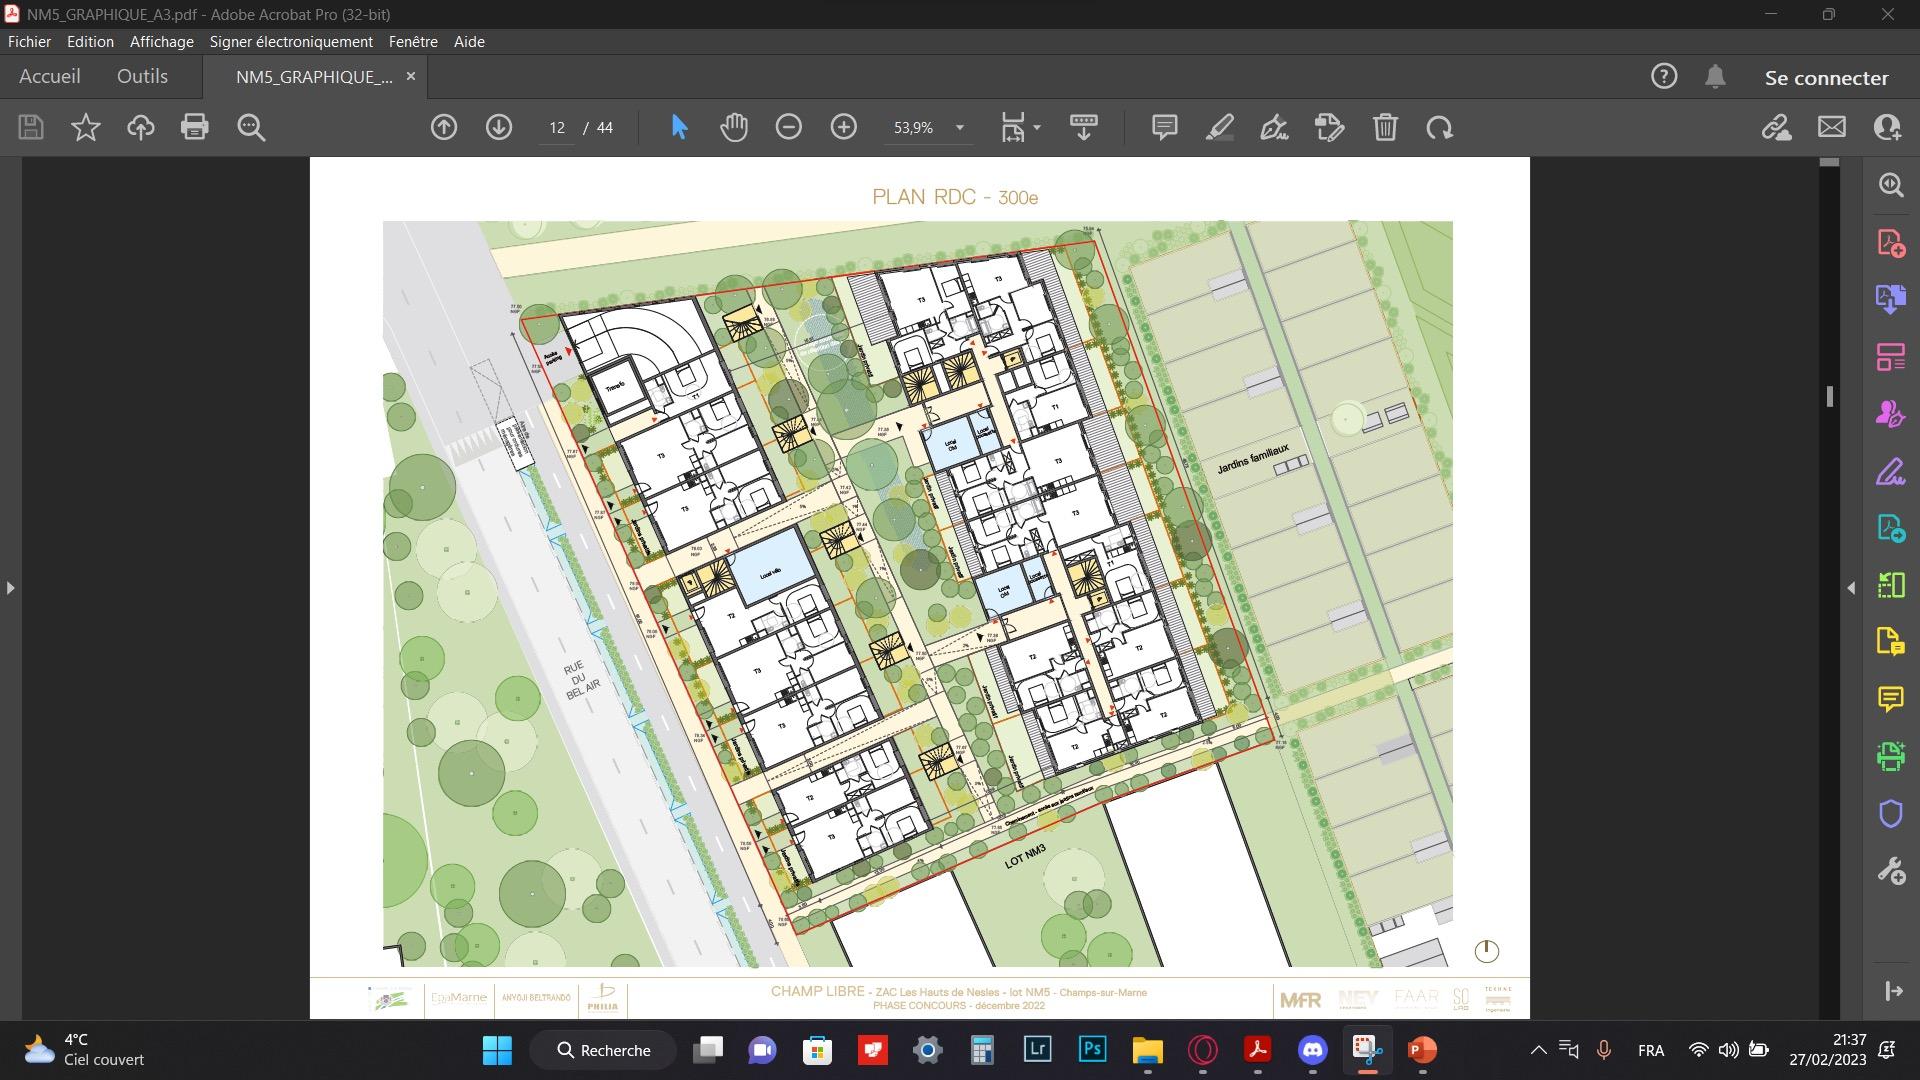
Task: Open the yellow Comment tool in right pane
Action: tap(1891, 699)
